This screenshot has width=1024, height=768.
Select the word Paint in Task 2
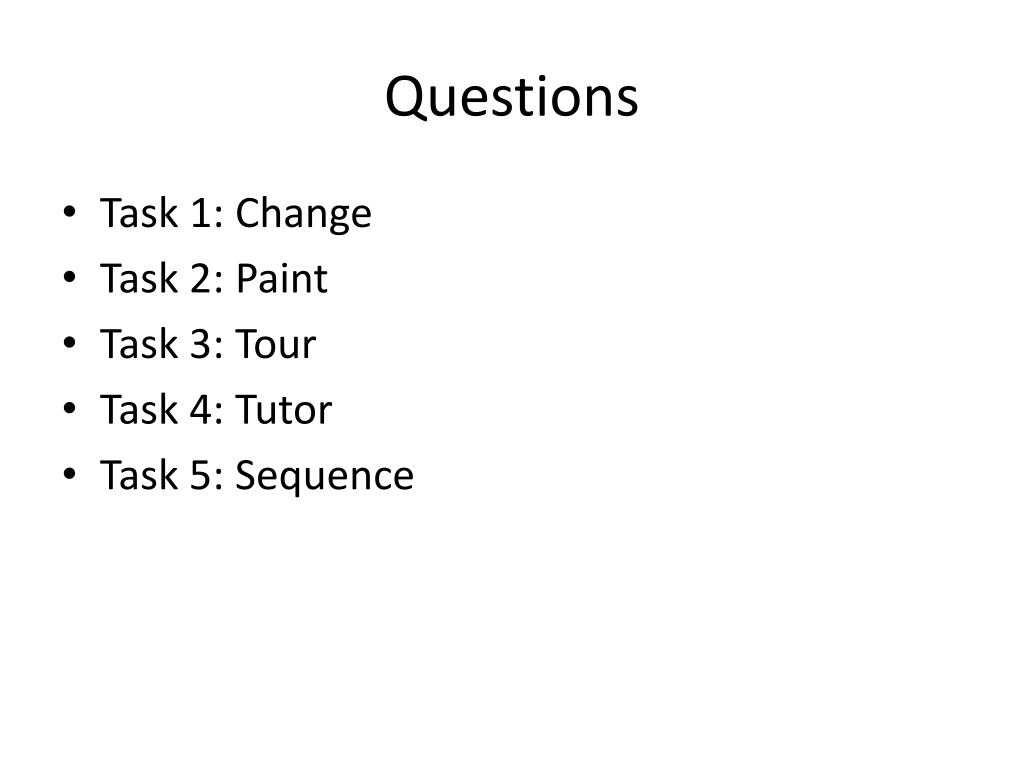281,278
